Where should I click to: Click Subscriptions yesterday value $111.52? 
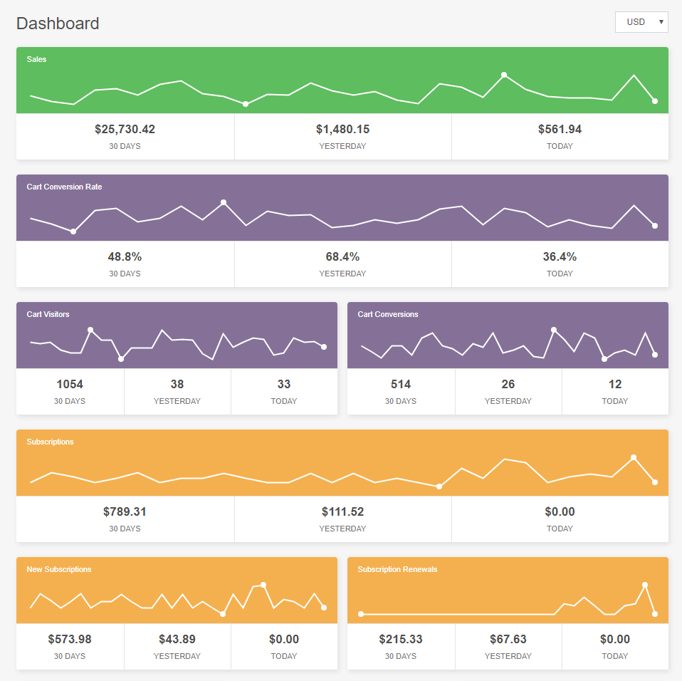343,511
